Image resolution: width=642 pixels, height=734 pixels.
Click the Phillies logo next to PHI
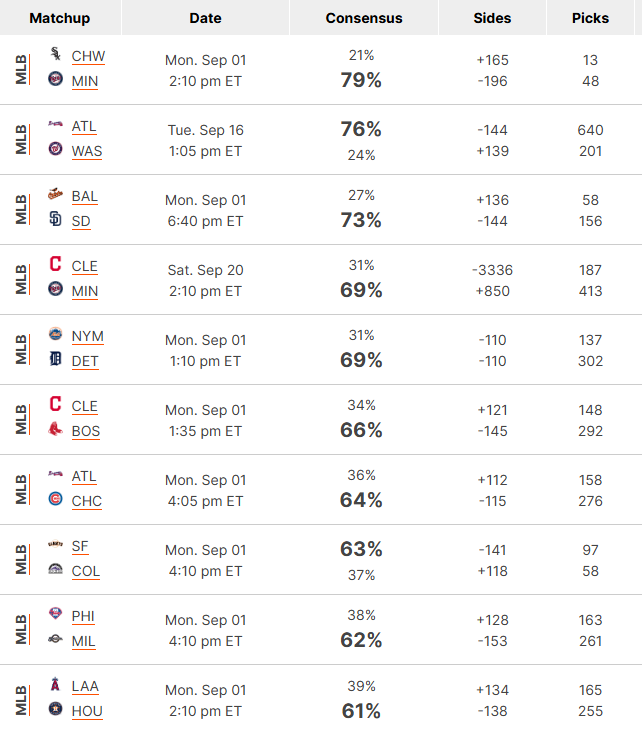click(55, 613)
